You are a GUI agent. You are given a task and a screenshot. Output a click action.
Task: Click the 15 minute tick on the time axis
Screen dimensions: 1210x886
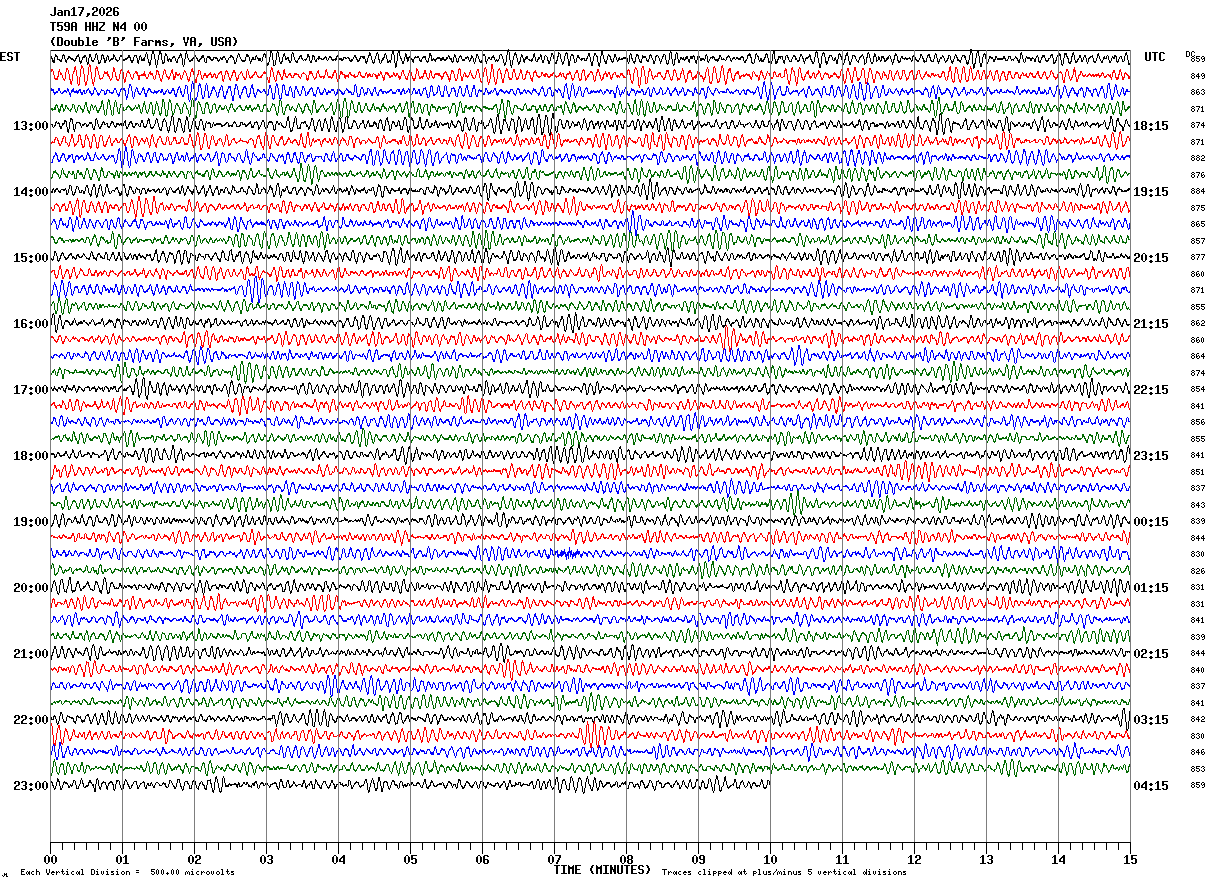coord(1130,859)
